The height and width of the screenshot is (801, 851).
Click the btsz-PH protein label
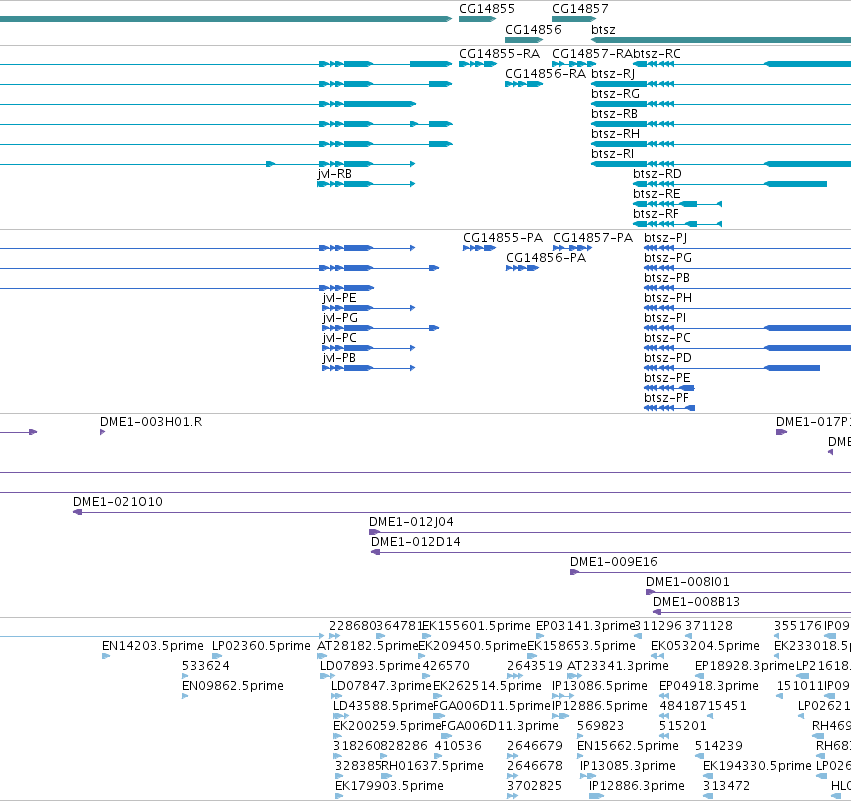(668, 298)
